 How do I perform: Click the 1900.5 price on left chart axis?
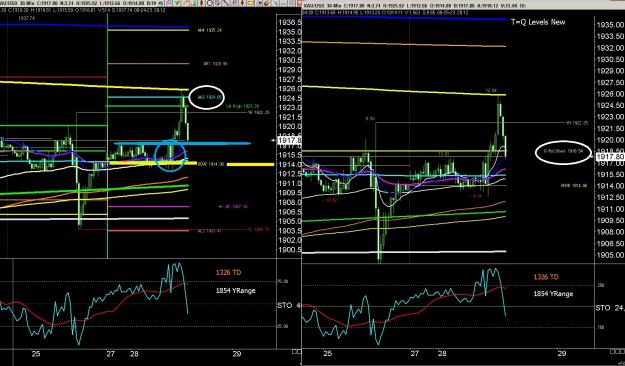pos(289,250)
